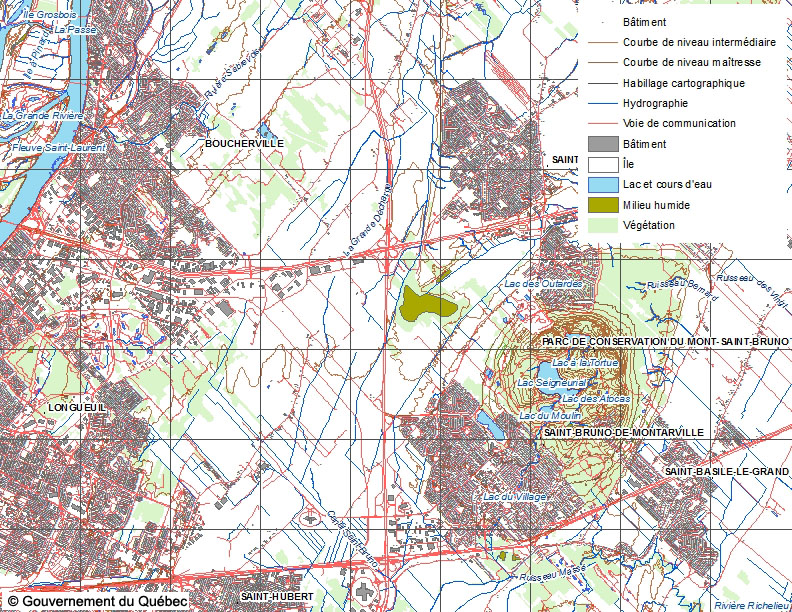Click the LONGUEUIL city label

pos(77,407)
